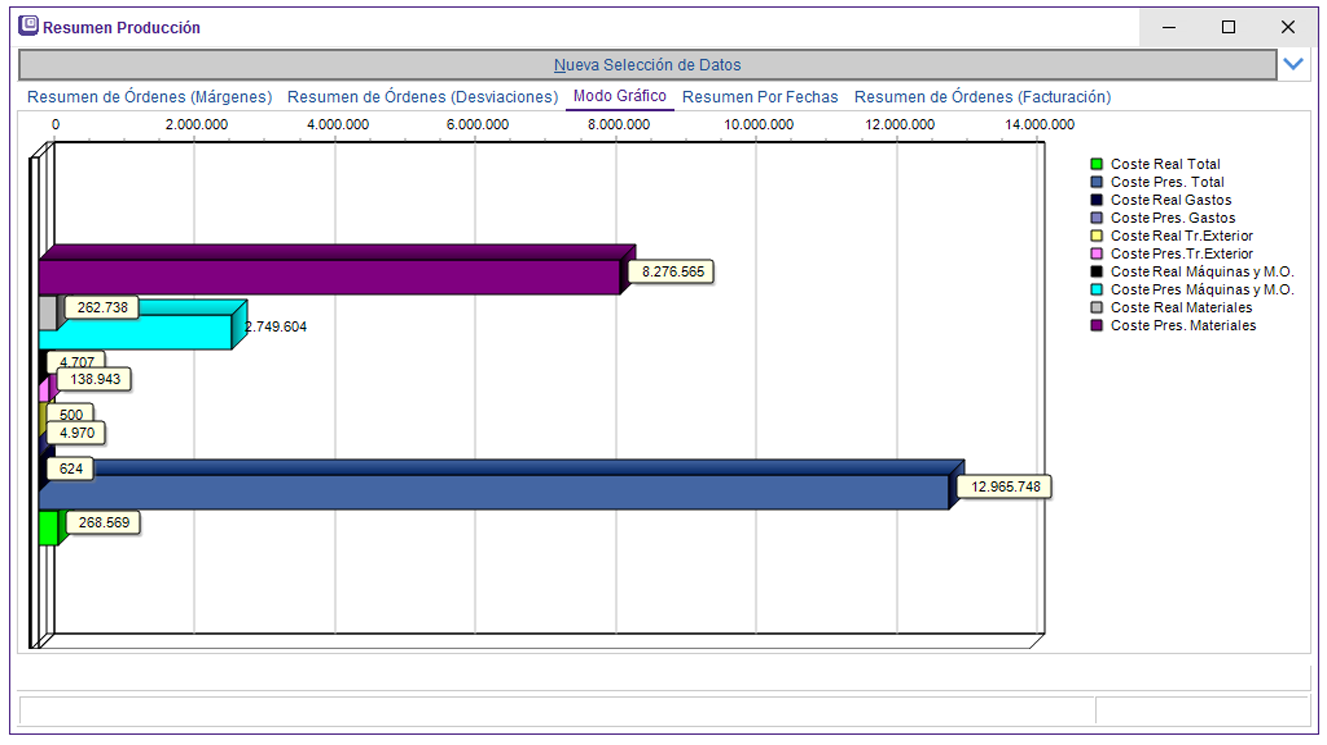Screen dimensions: 1327x745
Task: Click the Coste Pres. Total legend swatch
Action: coord(1097,182)
